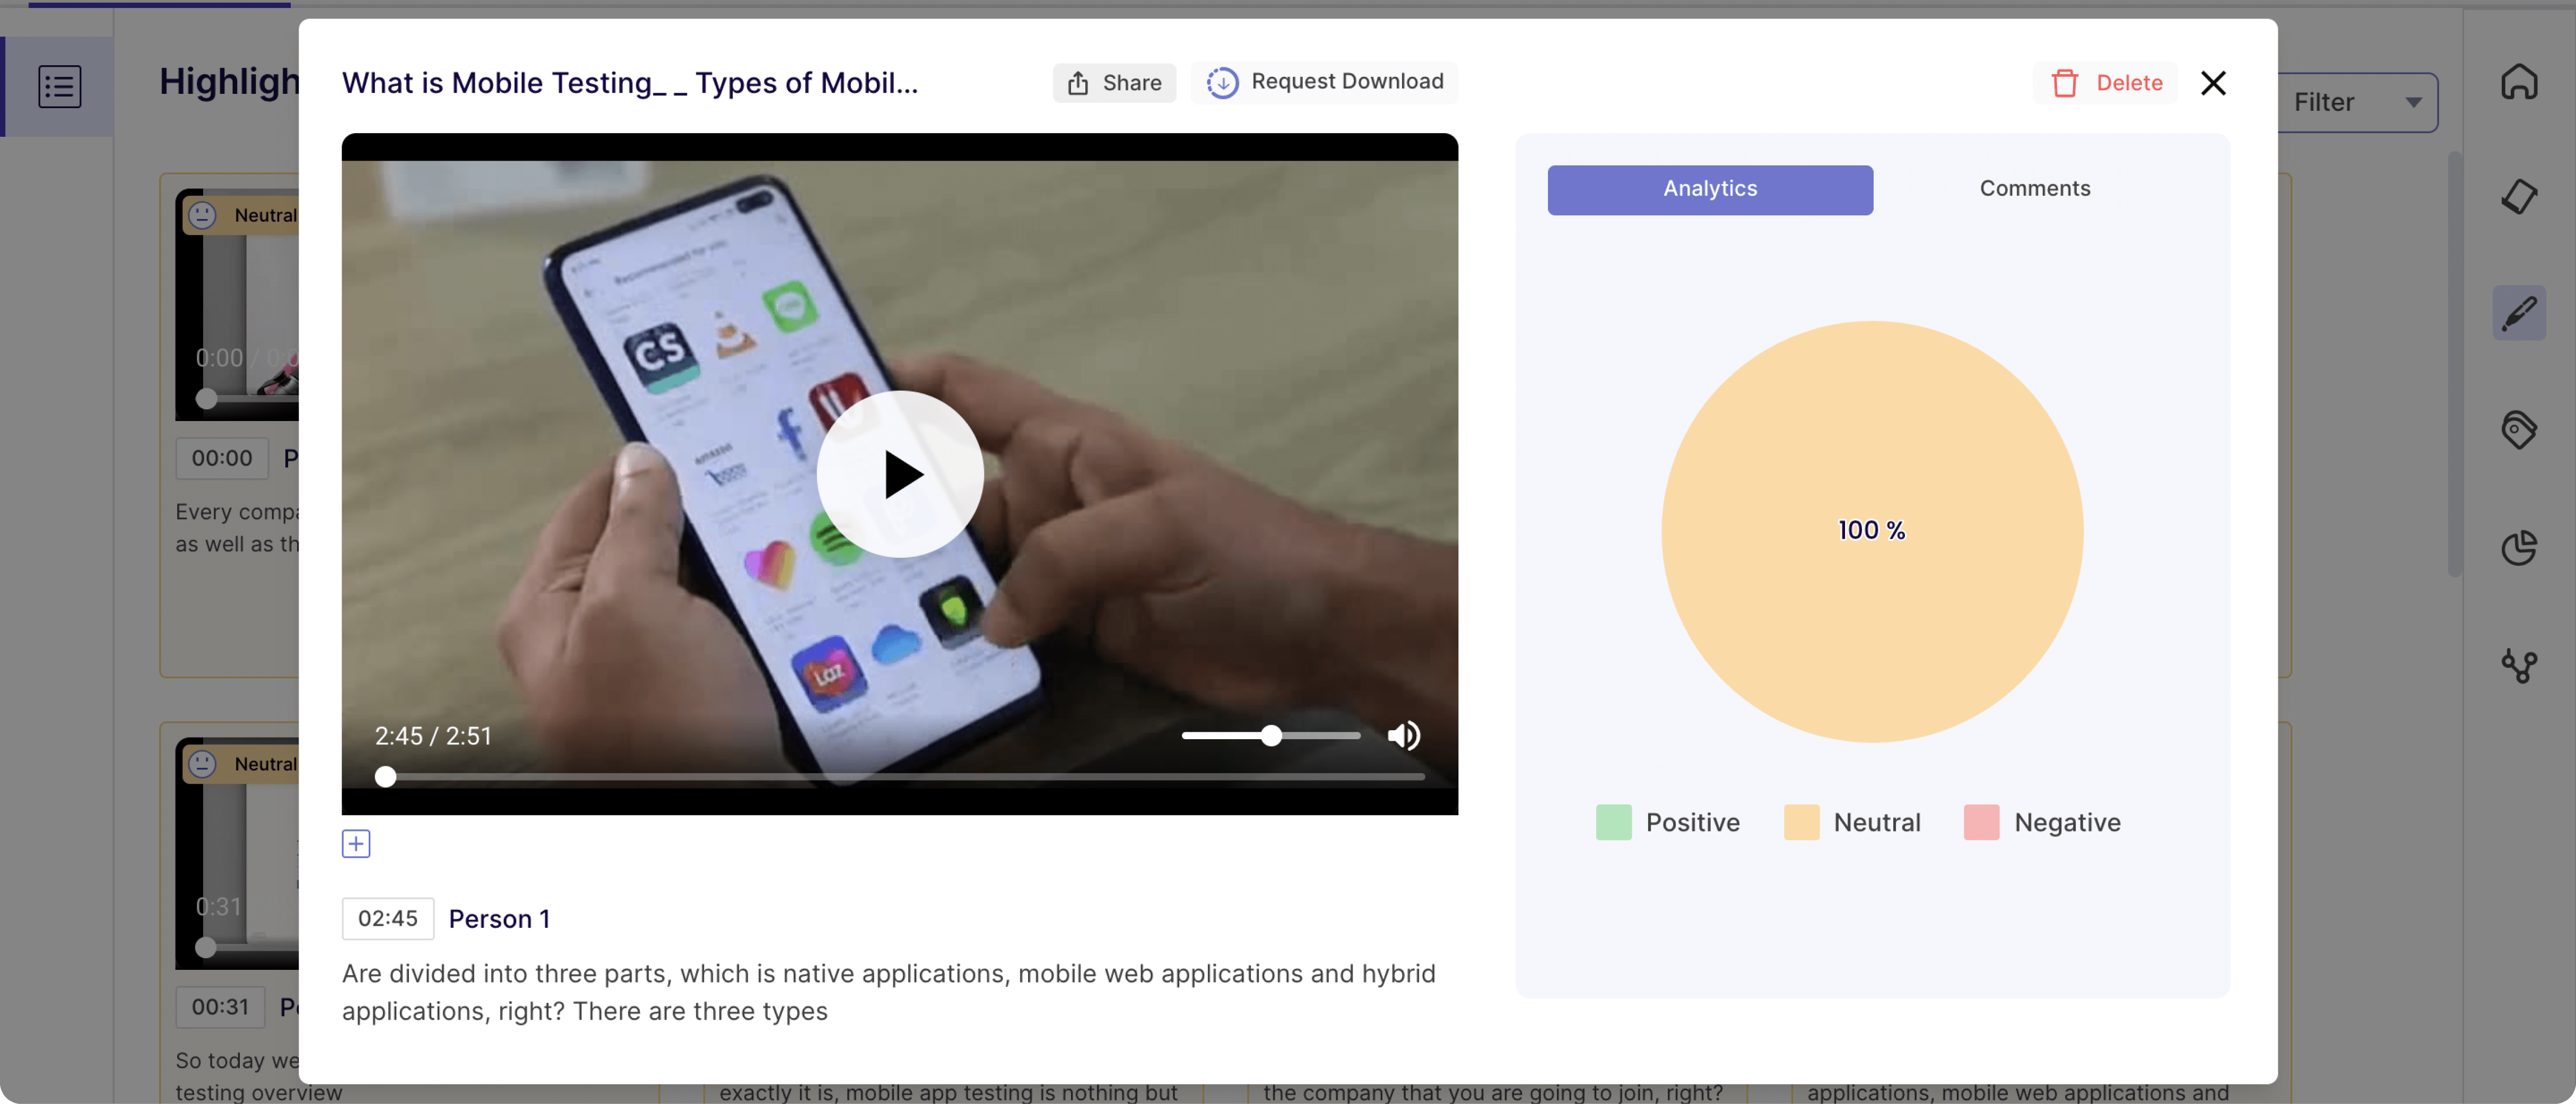Play the video with center play button

(900, 474)
